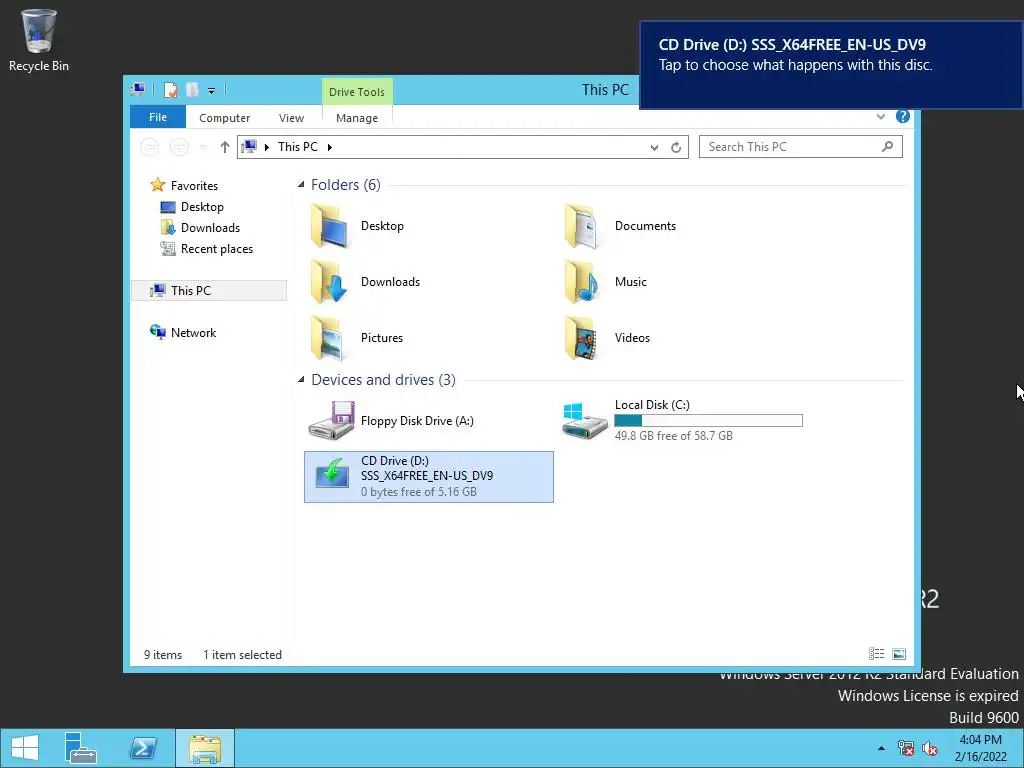This screenshot has width=1024, height=768.
Task: Expand the ribbon with the chevron arrow
Action: pyautogui.click(x=881, y=116)
